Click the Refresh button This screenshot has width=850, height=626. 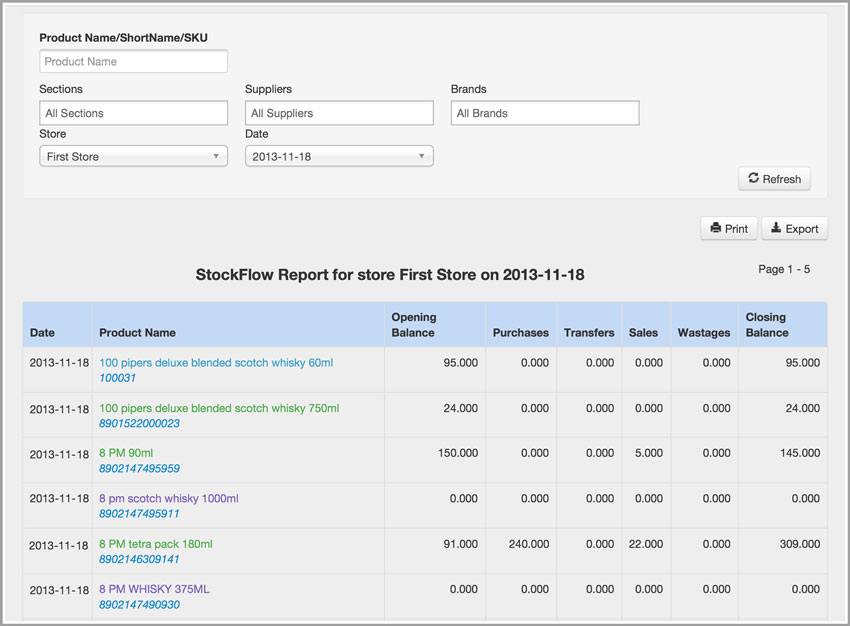(774, 179)
